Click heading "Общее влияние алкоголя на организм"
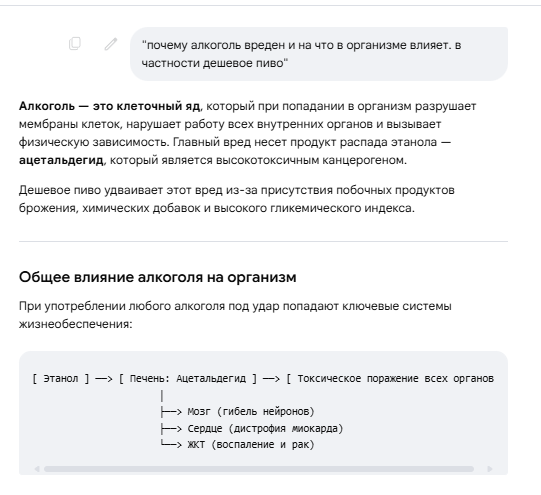The image size is (541, 495). pyautogui.click(x=158, y=277)
